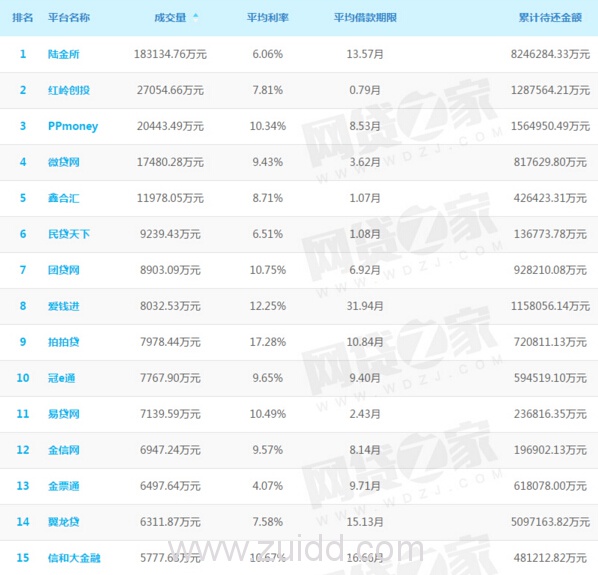This screenshot has height=575, width=598.
Task: Select the 5097163.82万元 outstanding cell
Action: (x=550, y=522)
